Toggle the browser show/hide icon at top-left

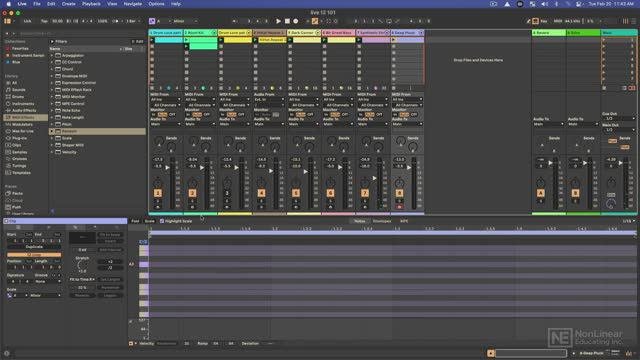tap(7, 21)
